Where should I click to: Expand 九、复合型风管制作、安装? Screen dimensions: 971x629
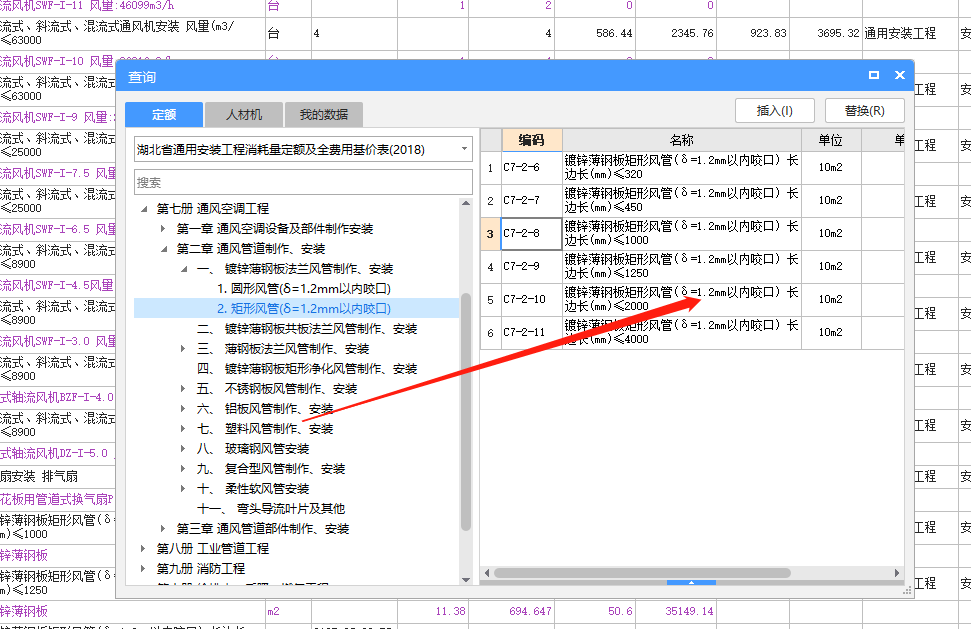click(x=183, y=469)
